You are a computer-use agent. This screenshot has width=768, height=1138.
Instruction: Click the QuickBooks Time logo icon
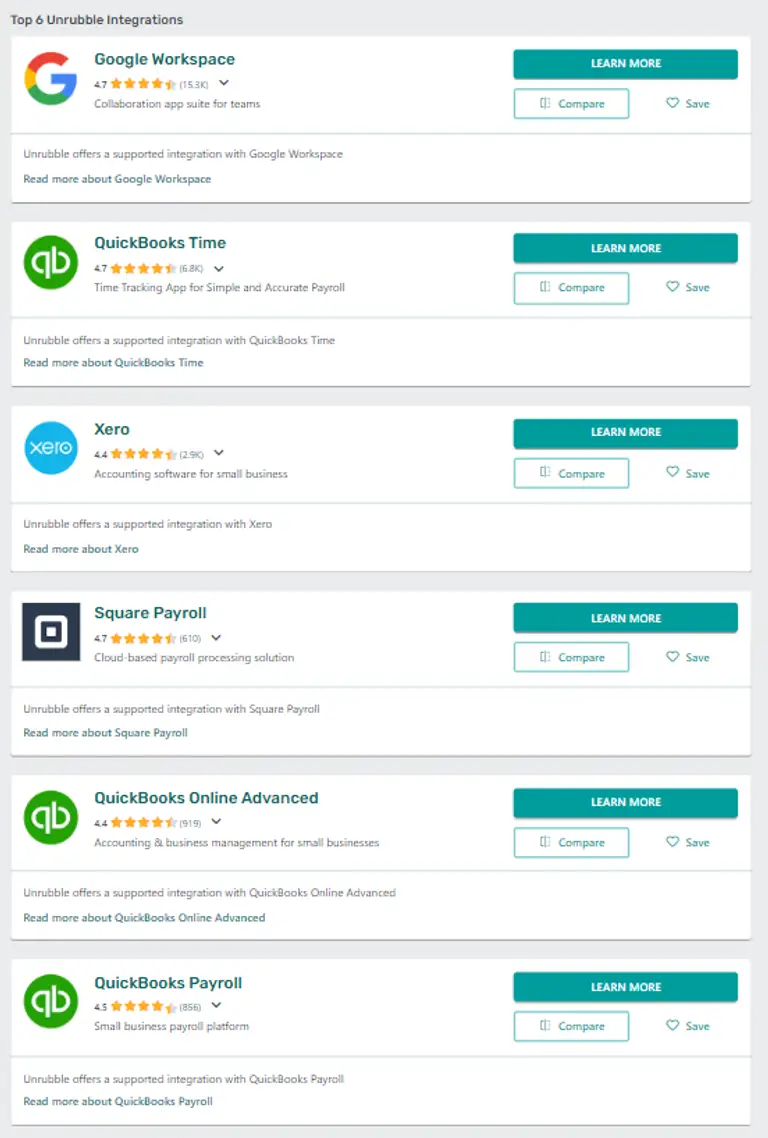50,262
